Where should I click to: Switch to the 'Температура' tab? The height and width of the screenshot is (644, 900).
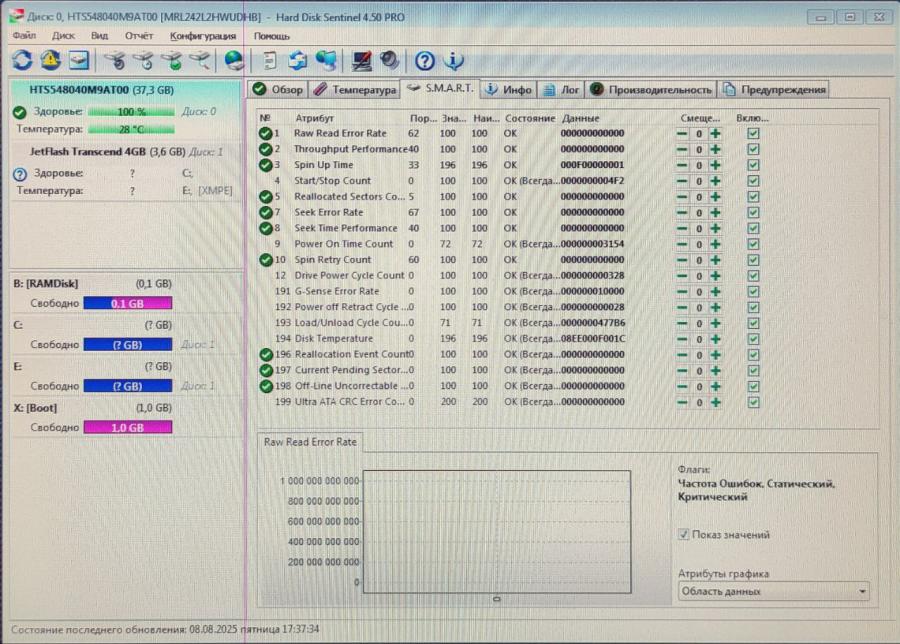click(x=355, y=89)
